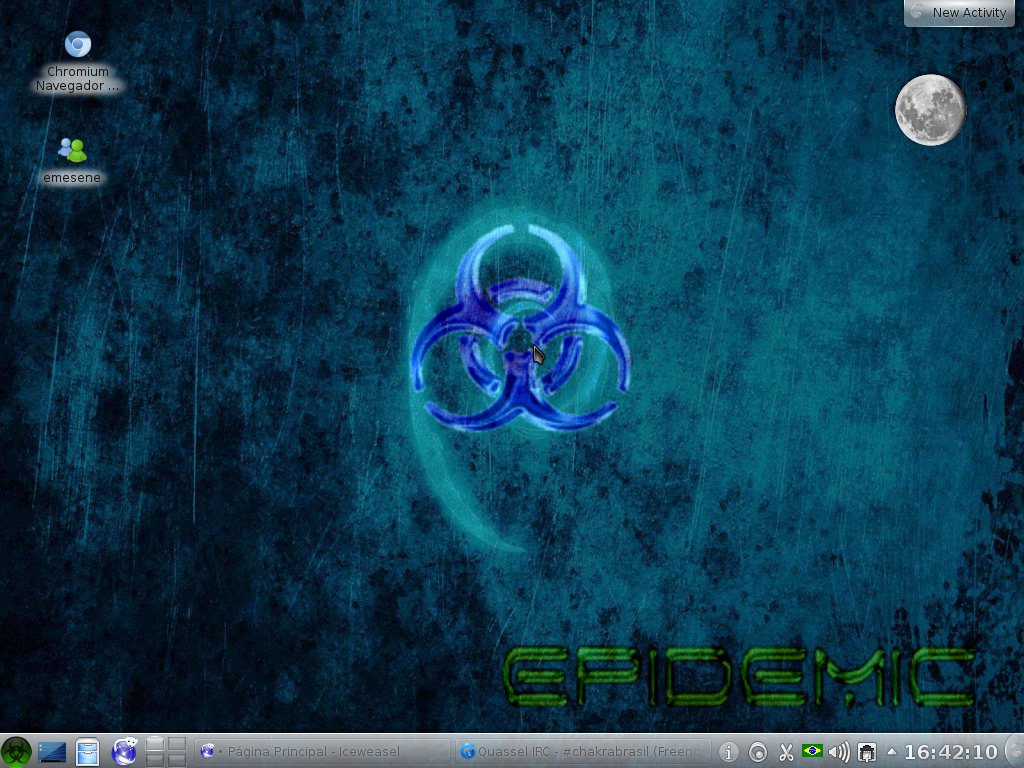The height and width of the screenshot is (768, 1024).
Task: Switch to the second virtual desktop in pager
Action: [x=176, y=744]
